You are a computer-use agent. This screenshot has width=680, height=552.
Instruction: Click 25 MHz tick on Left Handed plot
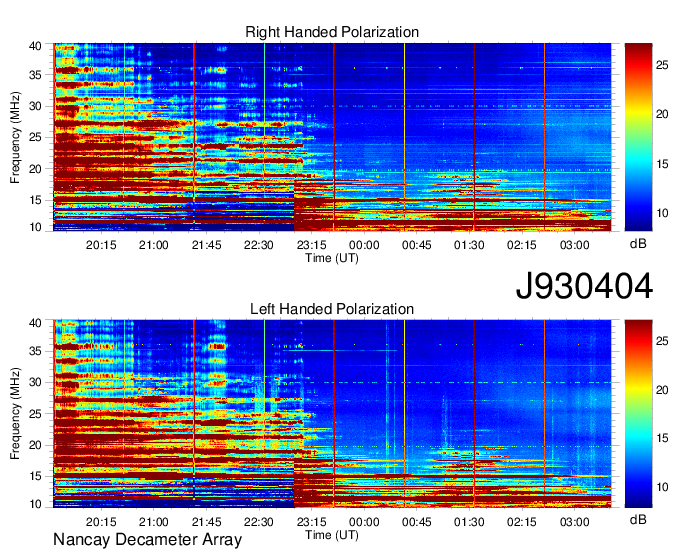click(35, 414)
